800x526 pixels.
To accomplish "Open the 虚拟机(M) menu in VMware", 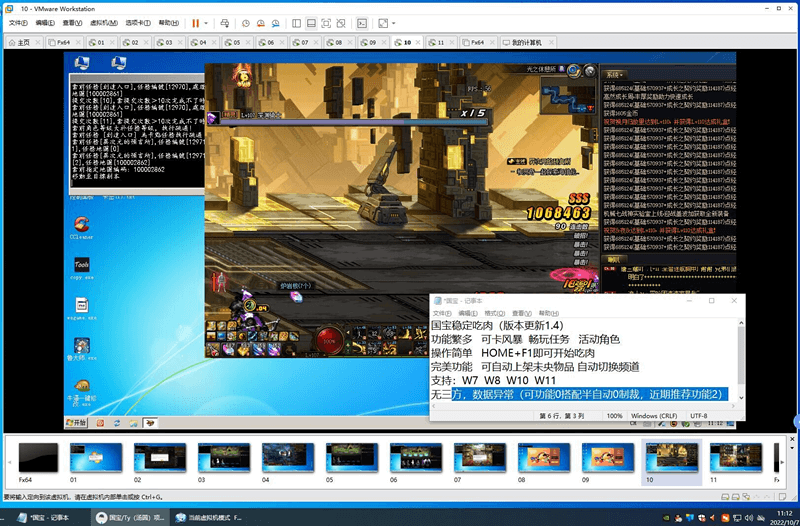I will [x=104, y=23].
